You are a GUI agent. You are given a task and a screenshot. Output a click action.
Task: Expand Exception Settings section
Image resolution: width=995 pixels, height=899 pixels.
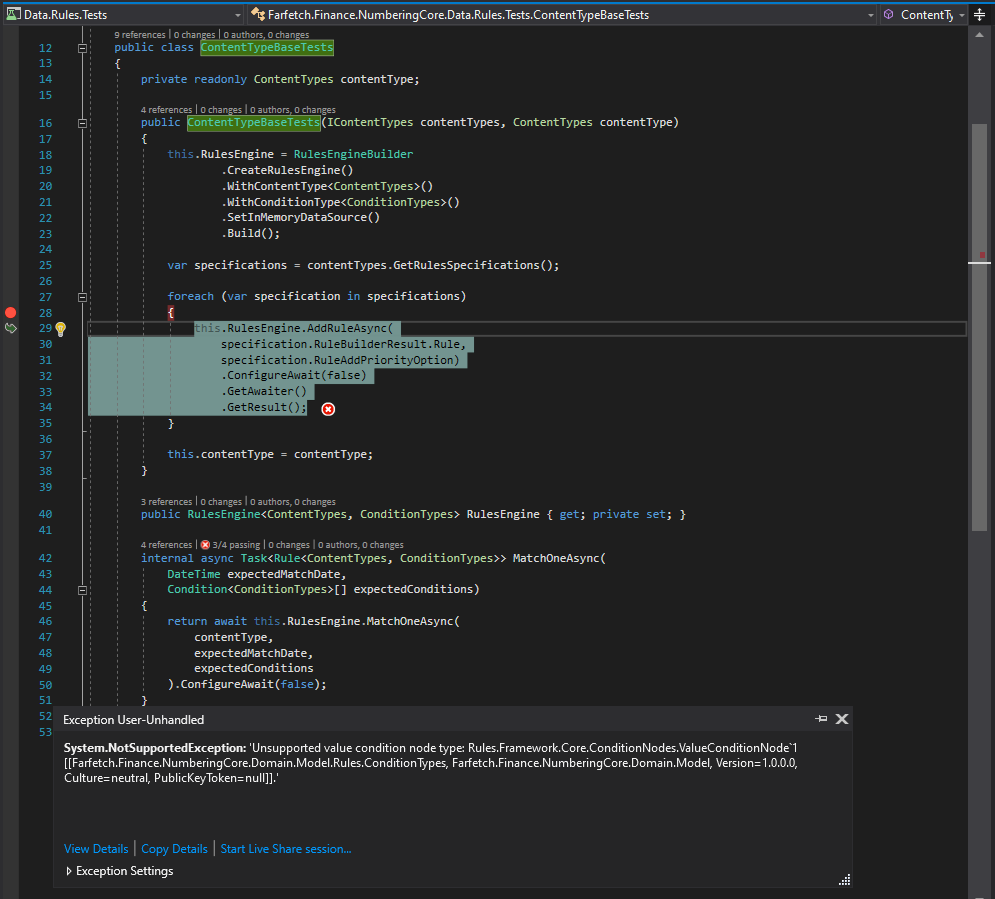69,871
